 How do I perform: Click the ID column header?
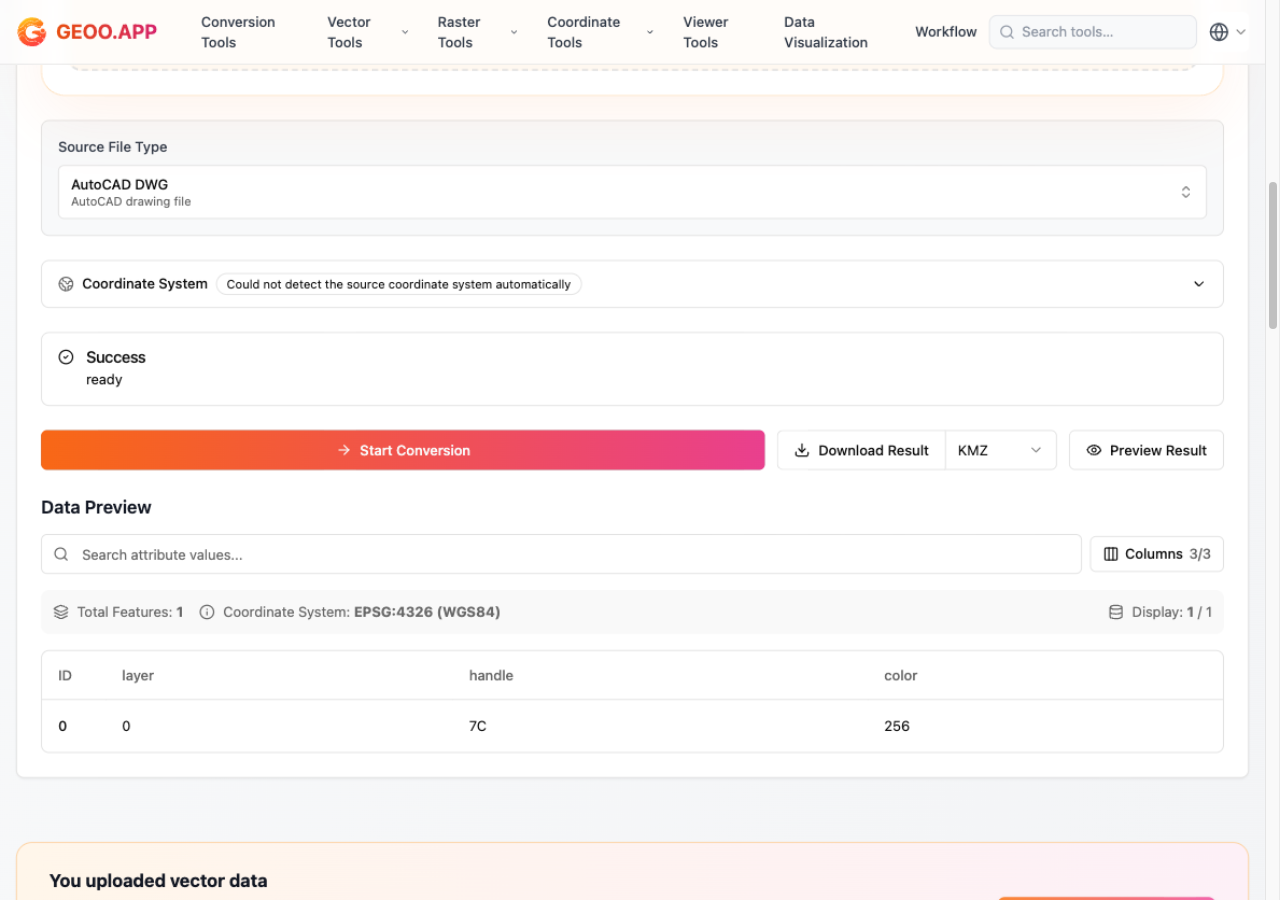(65, 676)
